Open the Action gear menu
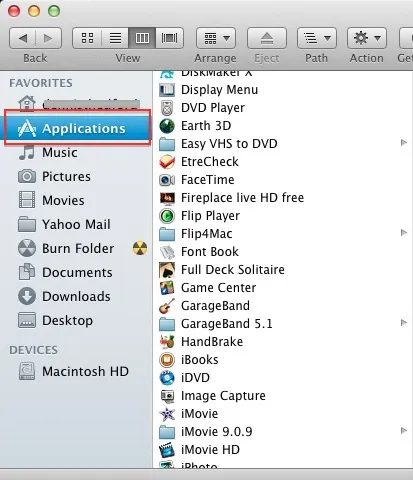The image size is (413, 480). click(367, 38)
